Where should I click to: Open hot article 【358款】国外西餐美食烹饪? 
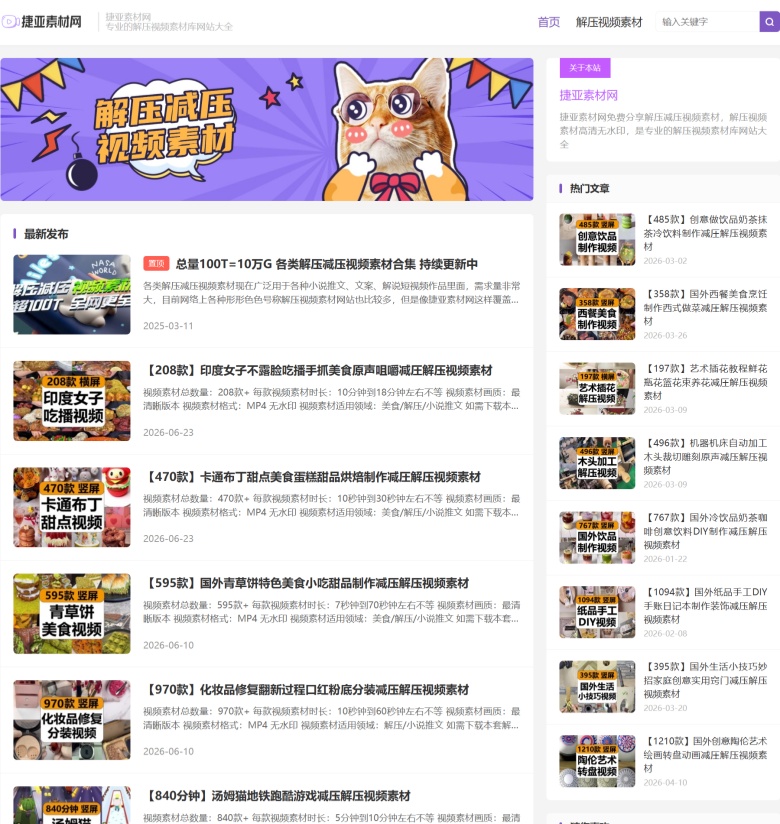point(705,307)
